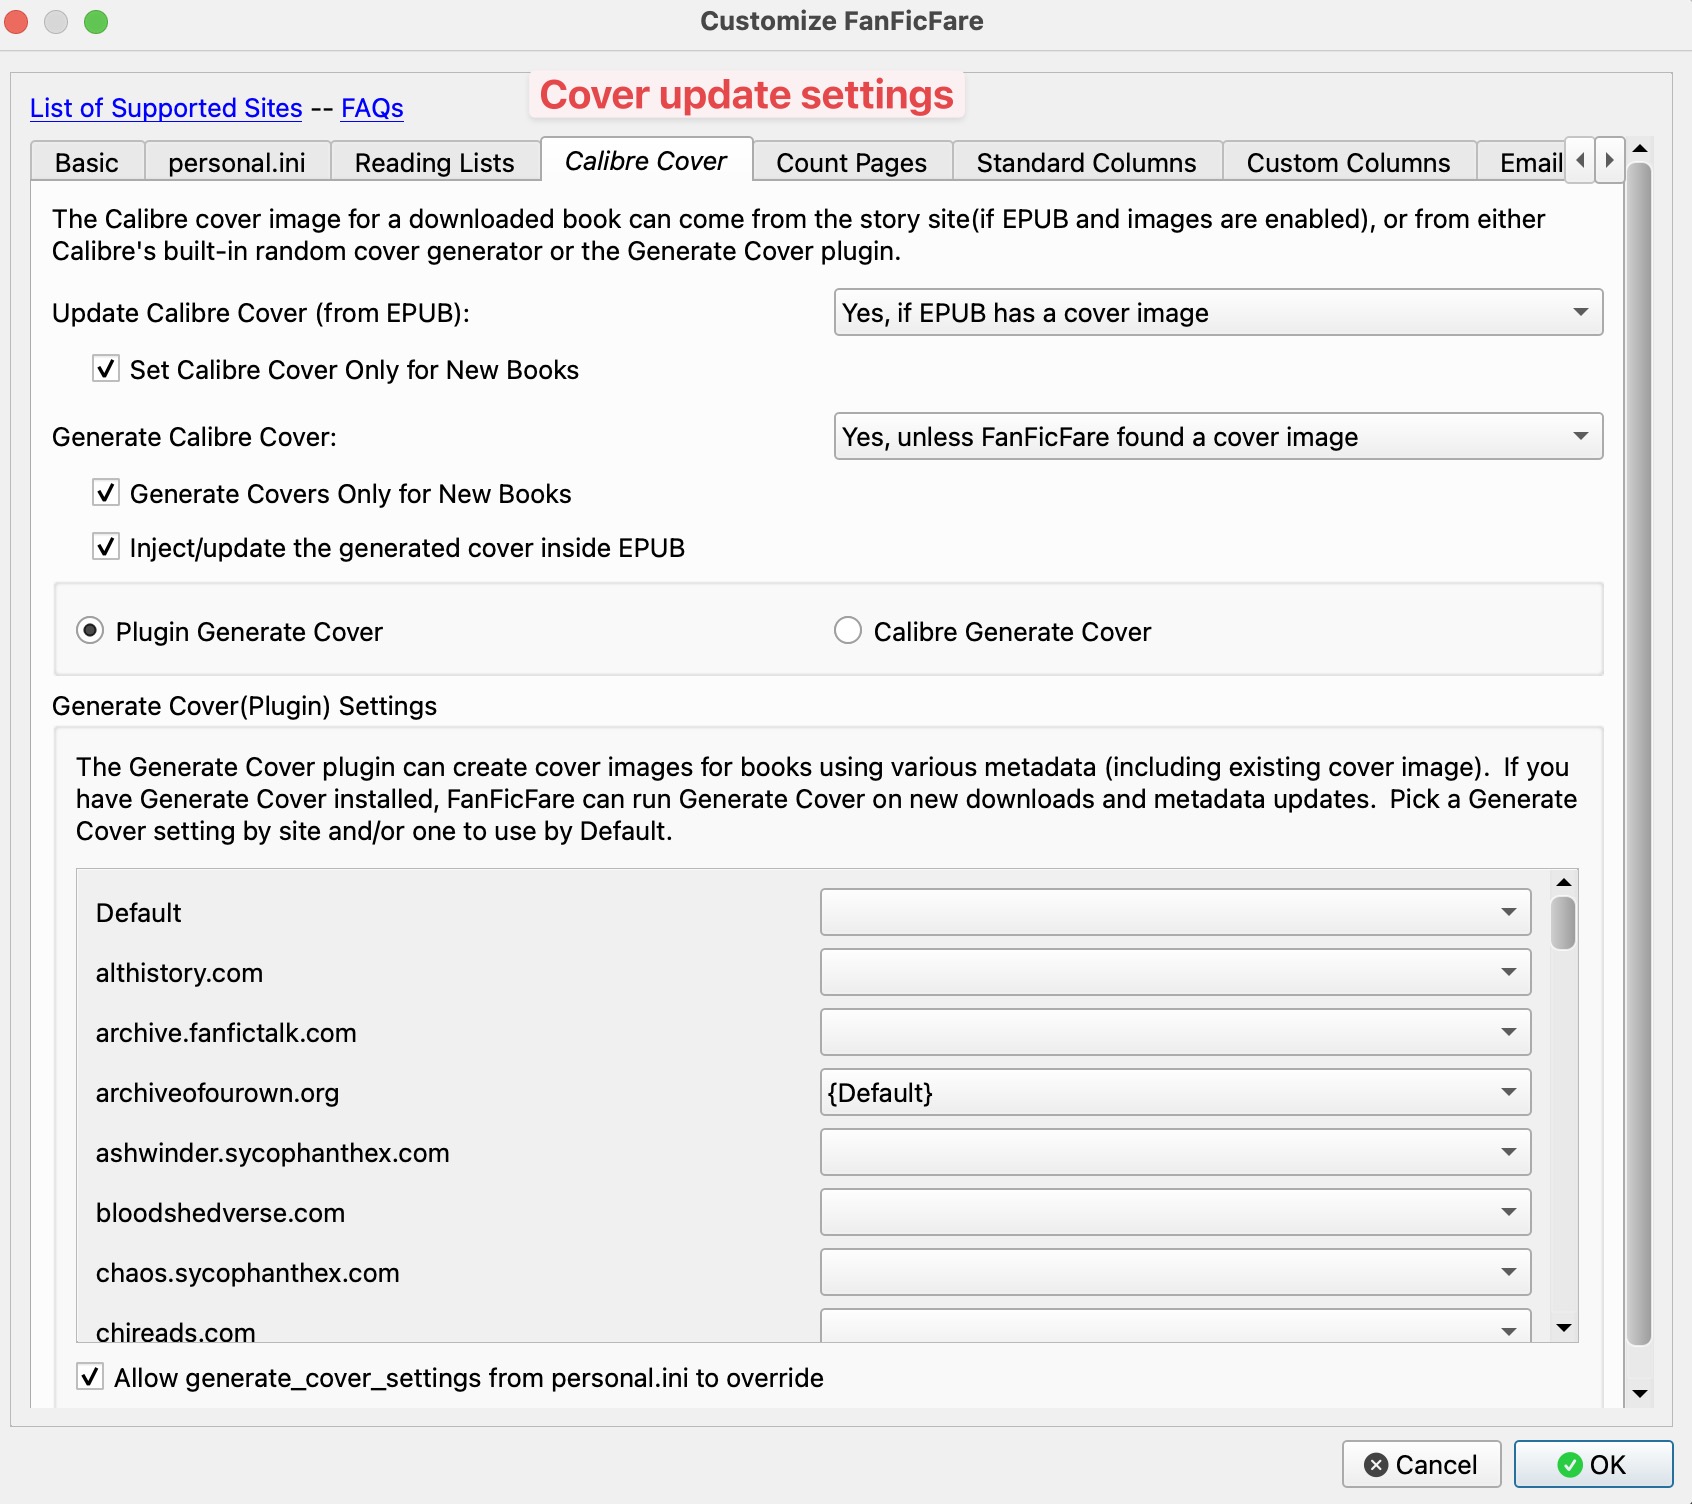The image size is (1692, 1504).
Task: Click the Generate Cover(Plugin) Settings heading
Action: pyautogui.click(x=245, y=706)
